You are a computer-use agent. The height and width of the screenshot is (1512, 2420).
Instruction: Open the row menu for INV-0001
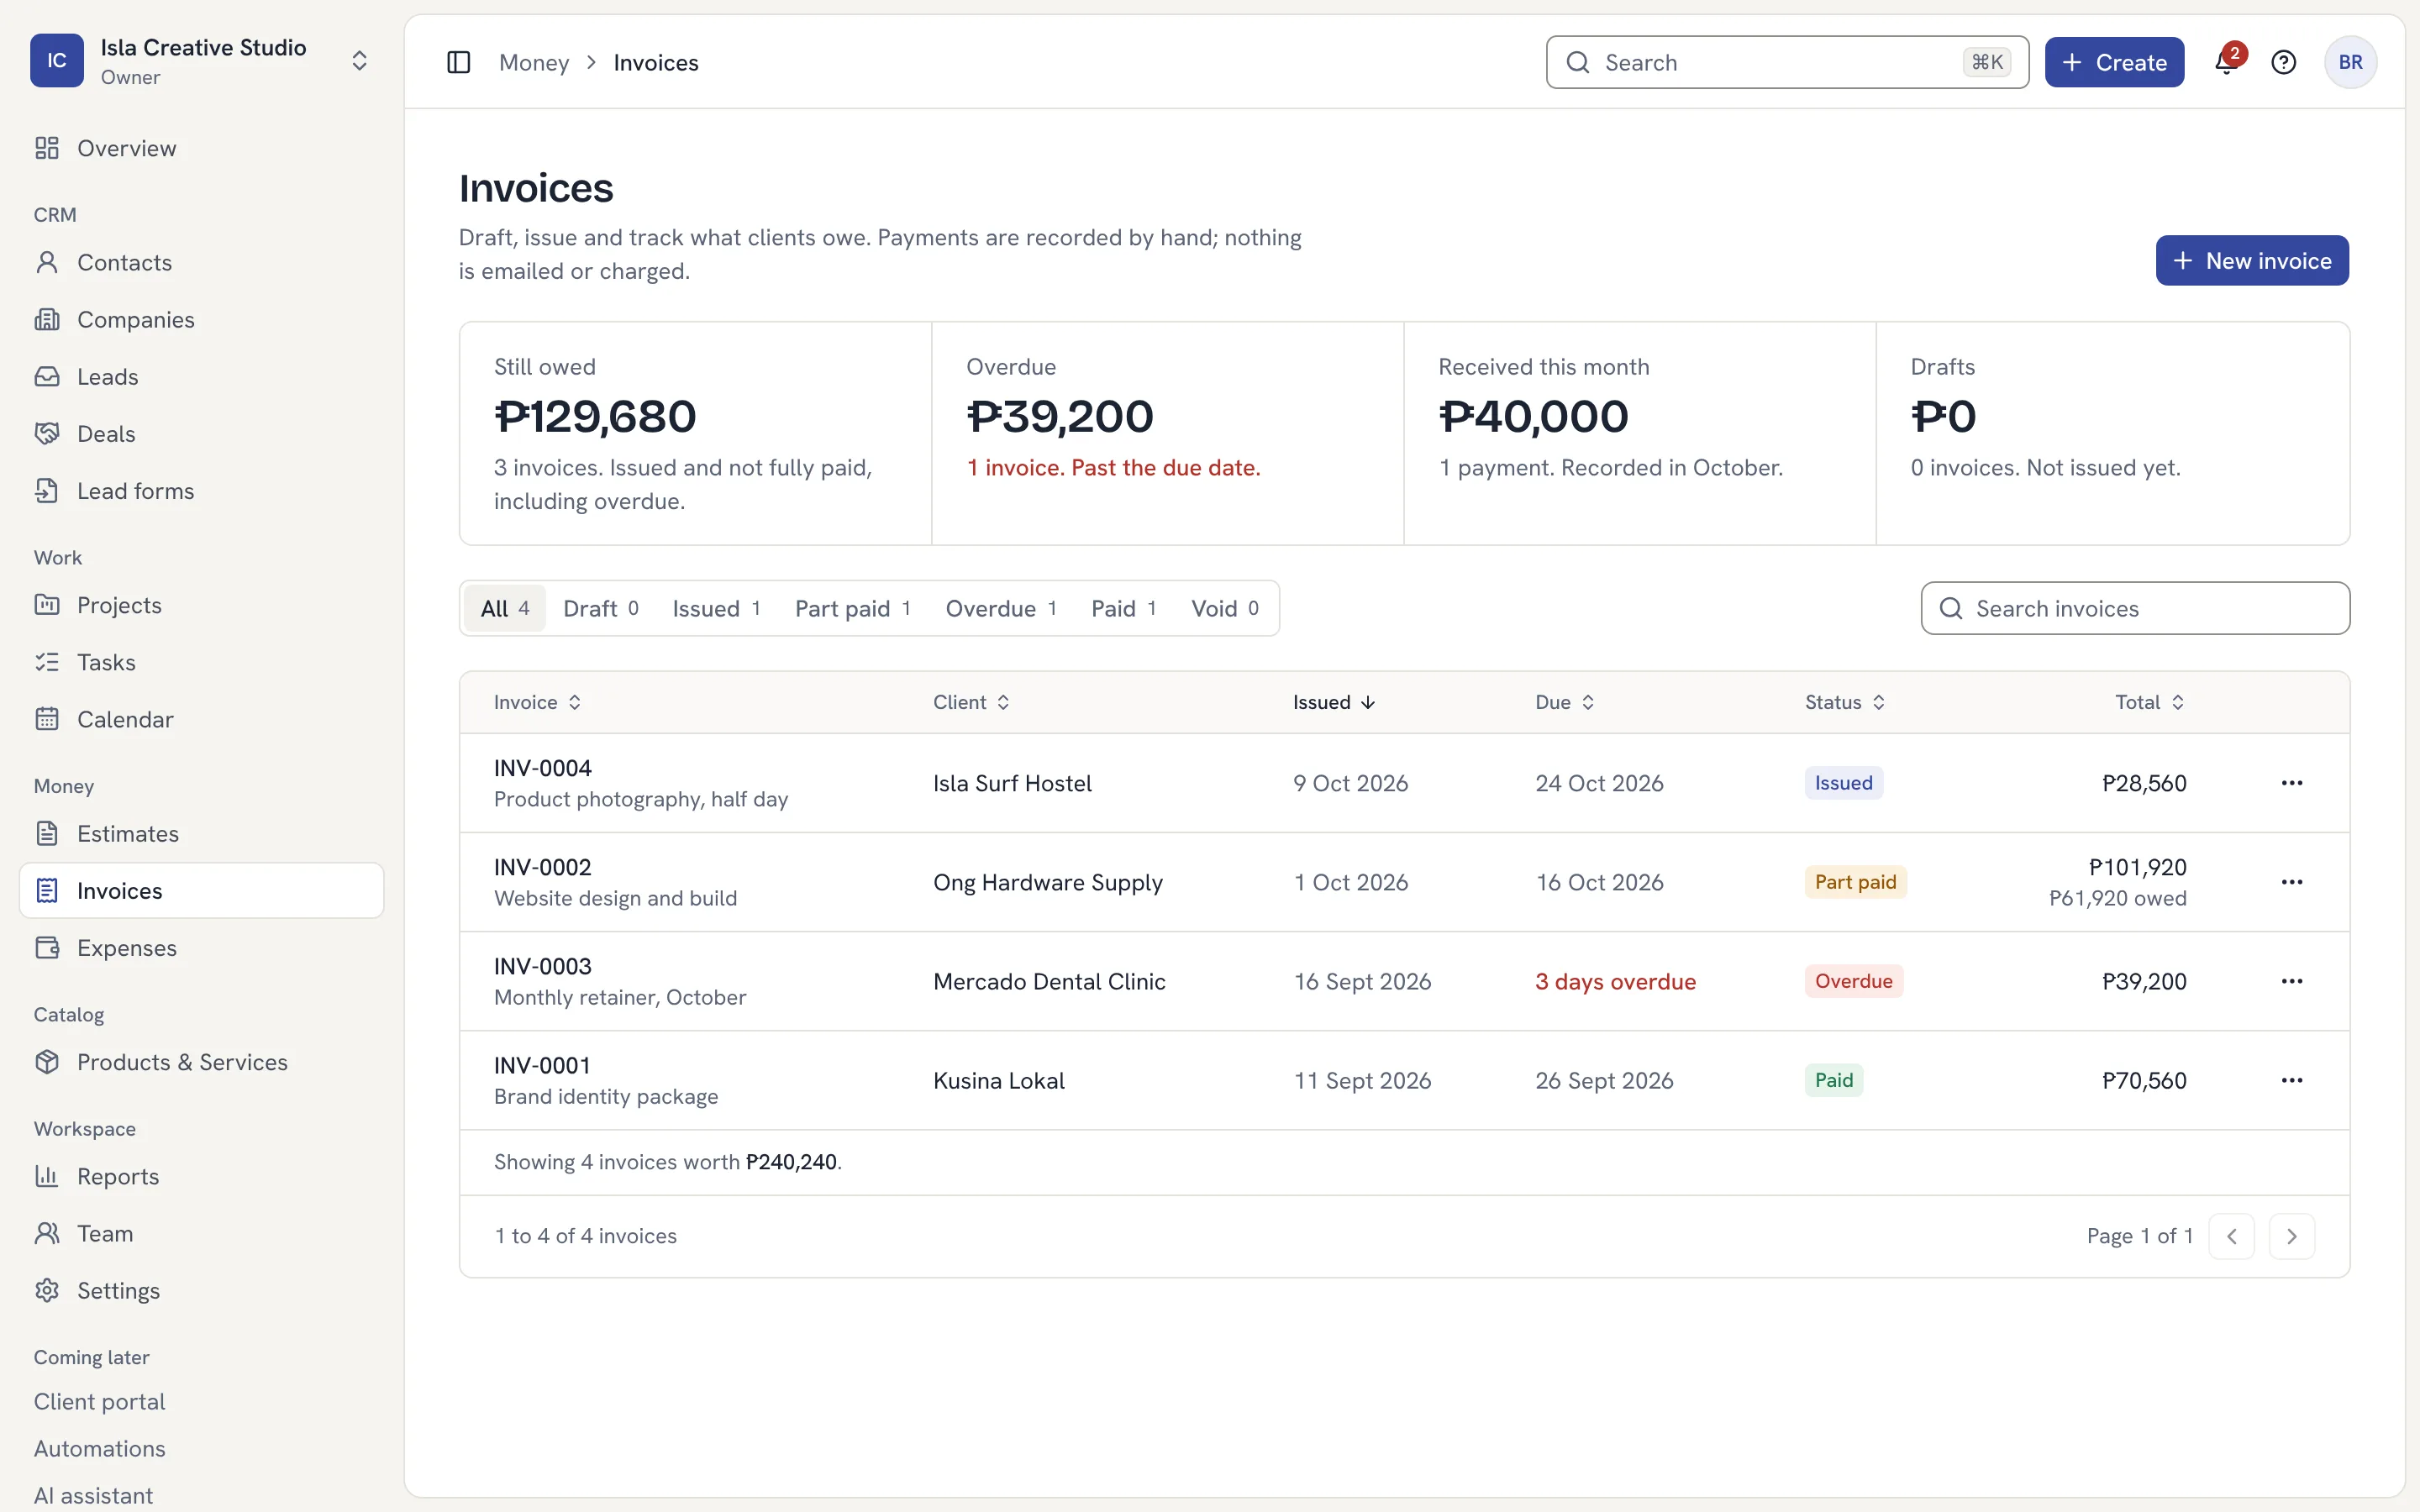(x=2292, y=1080)
